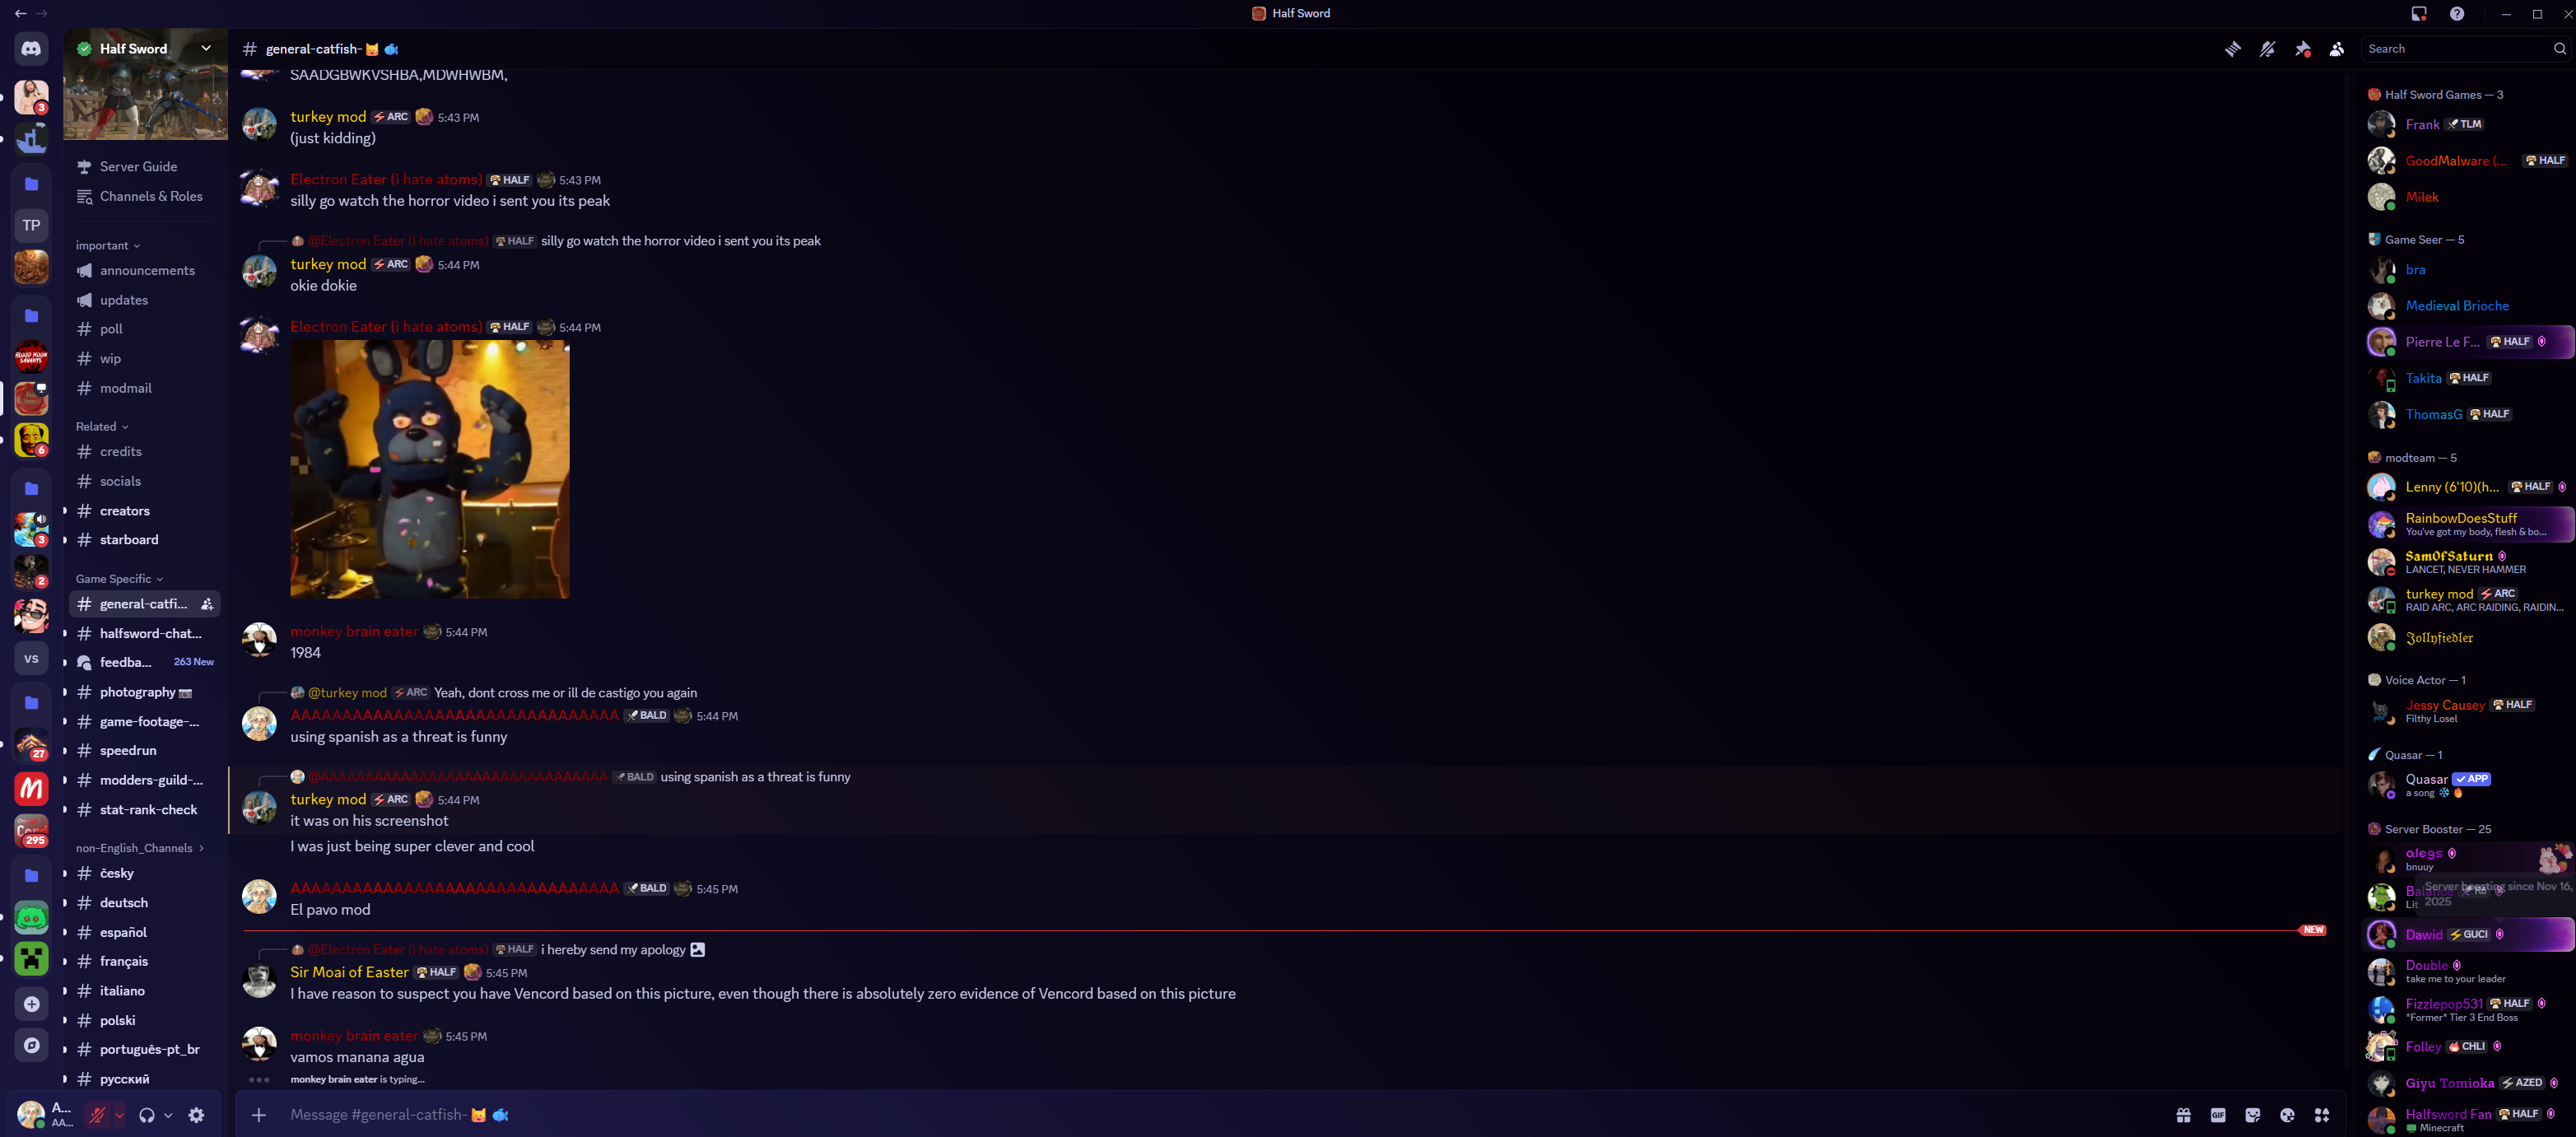The height and width of the screenshot is (1137, 2576).
Task: Open SamOfSaturn in the member list
Action: [x=2467, y=562]
